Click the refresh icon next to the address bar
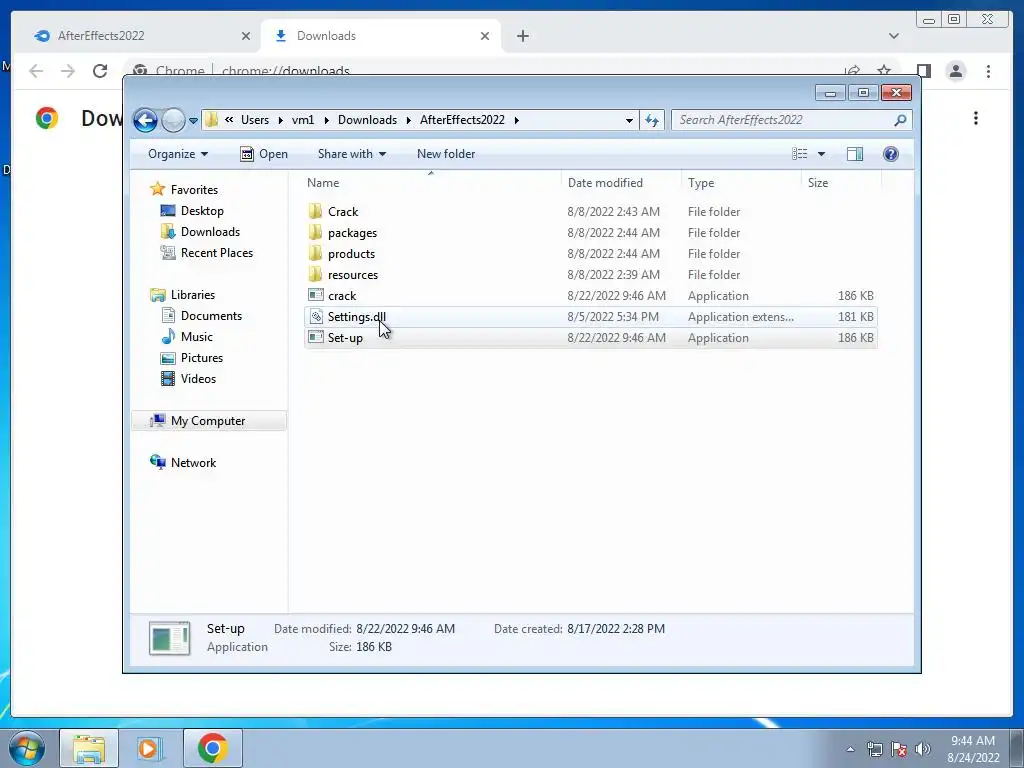This screenshot has height=768, width=1024. pyautogui.click(x=652, y=120)
